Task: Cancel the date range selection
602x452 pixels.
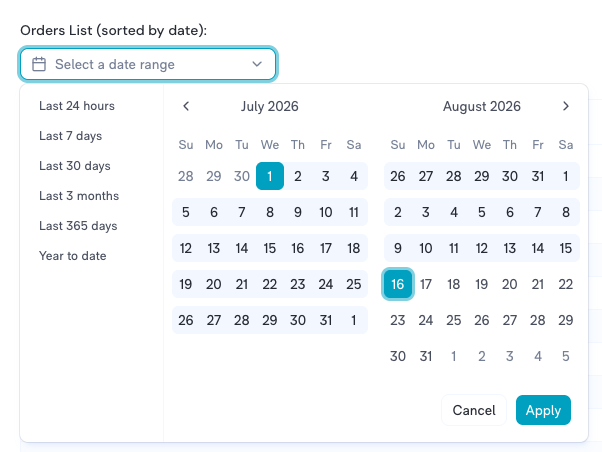Action: click(x=474, y=410)
